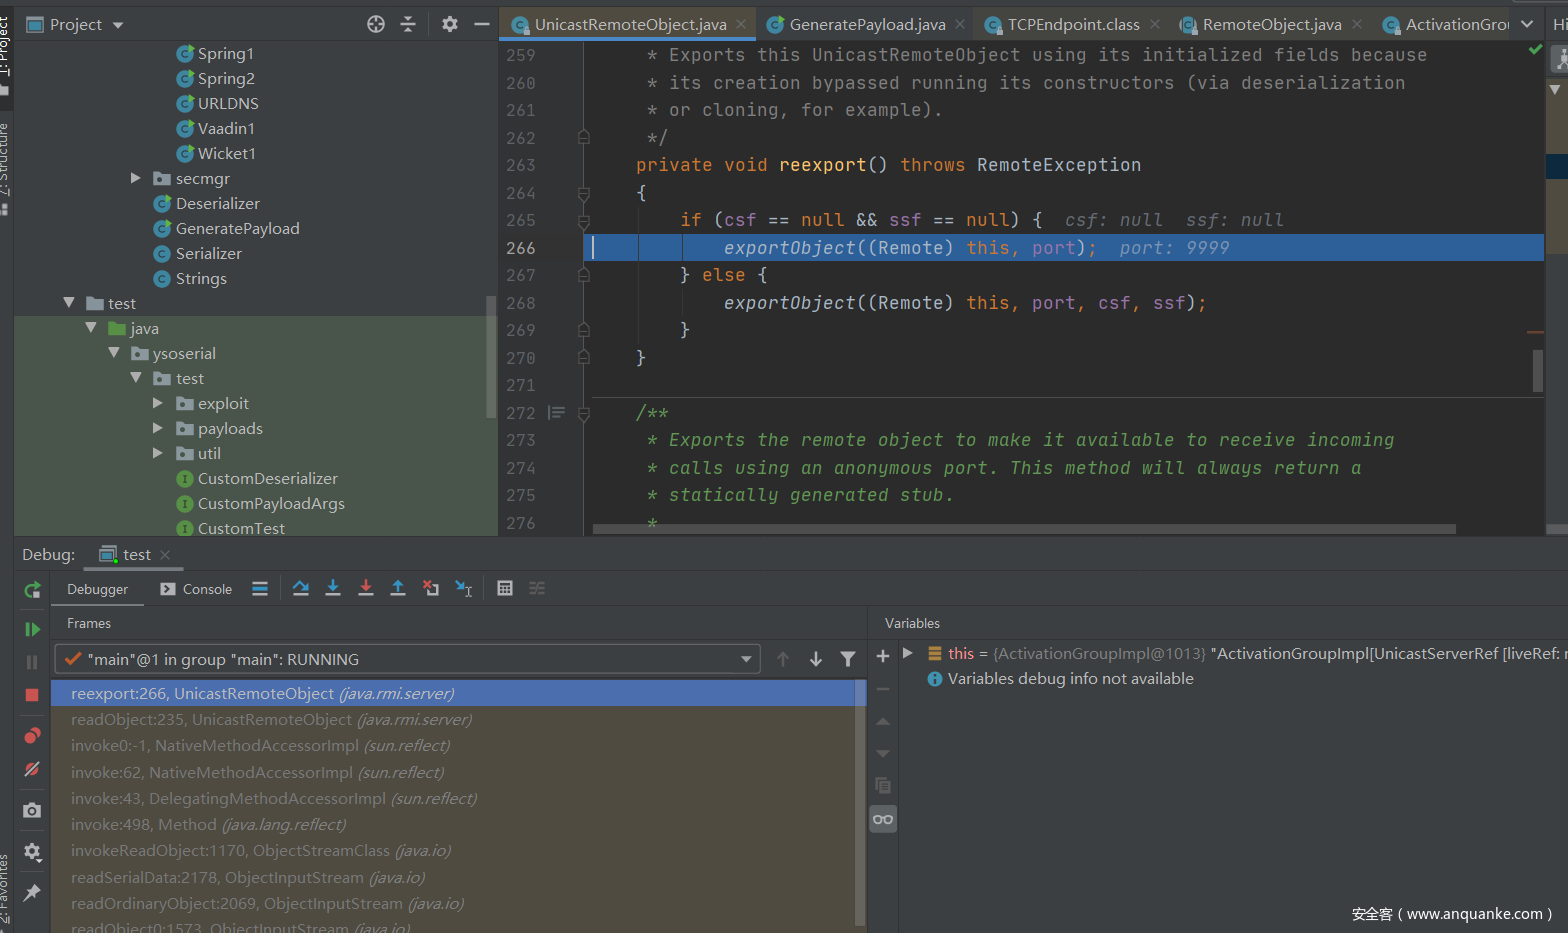Rerun the test debug session
Viewport: 1568px width, 933px height.
coord(32,590)
